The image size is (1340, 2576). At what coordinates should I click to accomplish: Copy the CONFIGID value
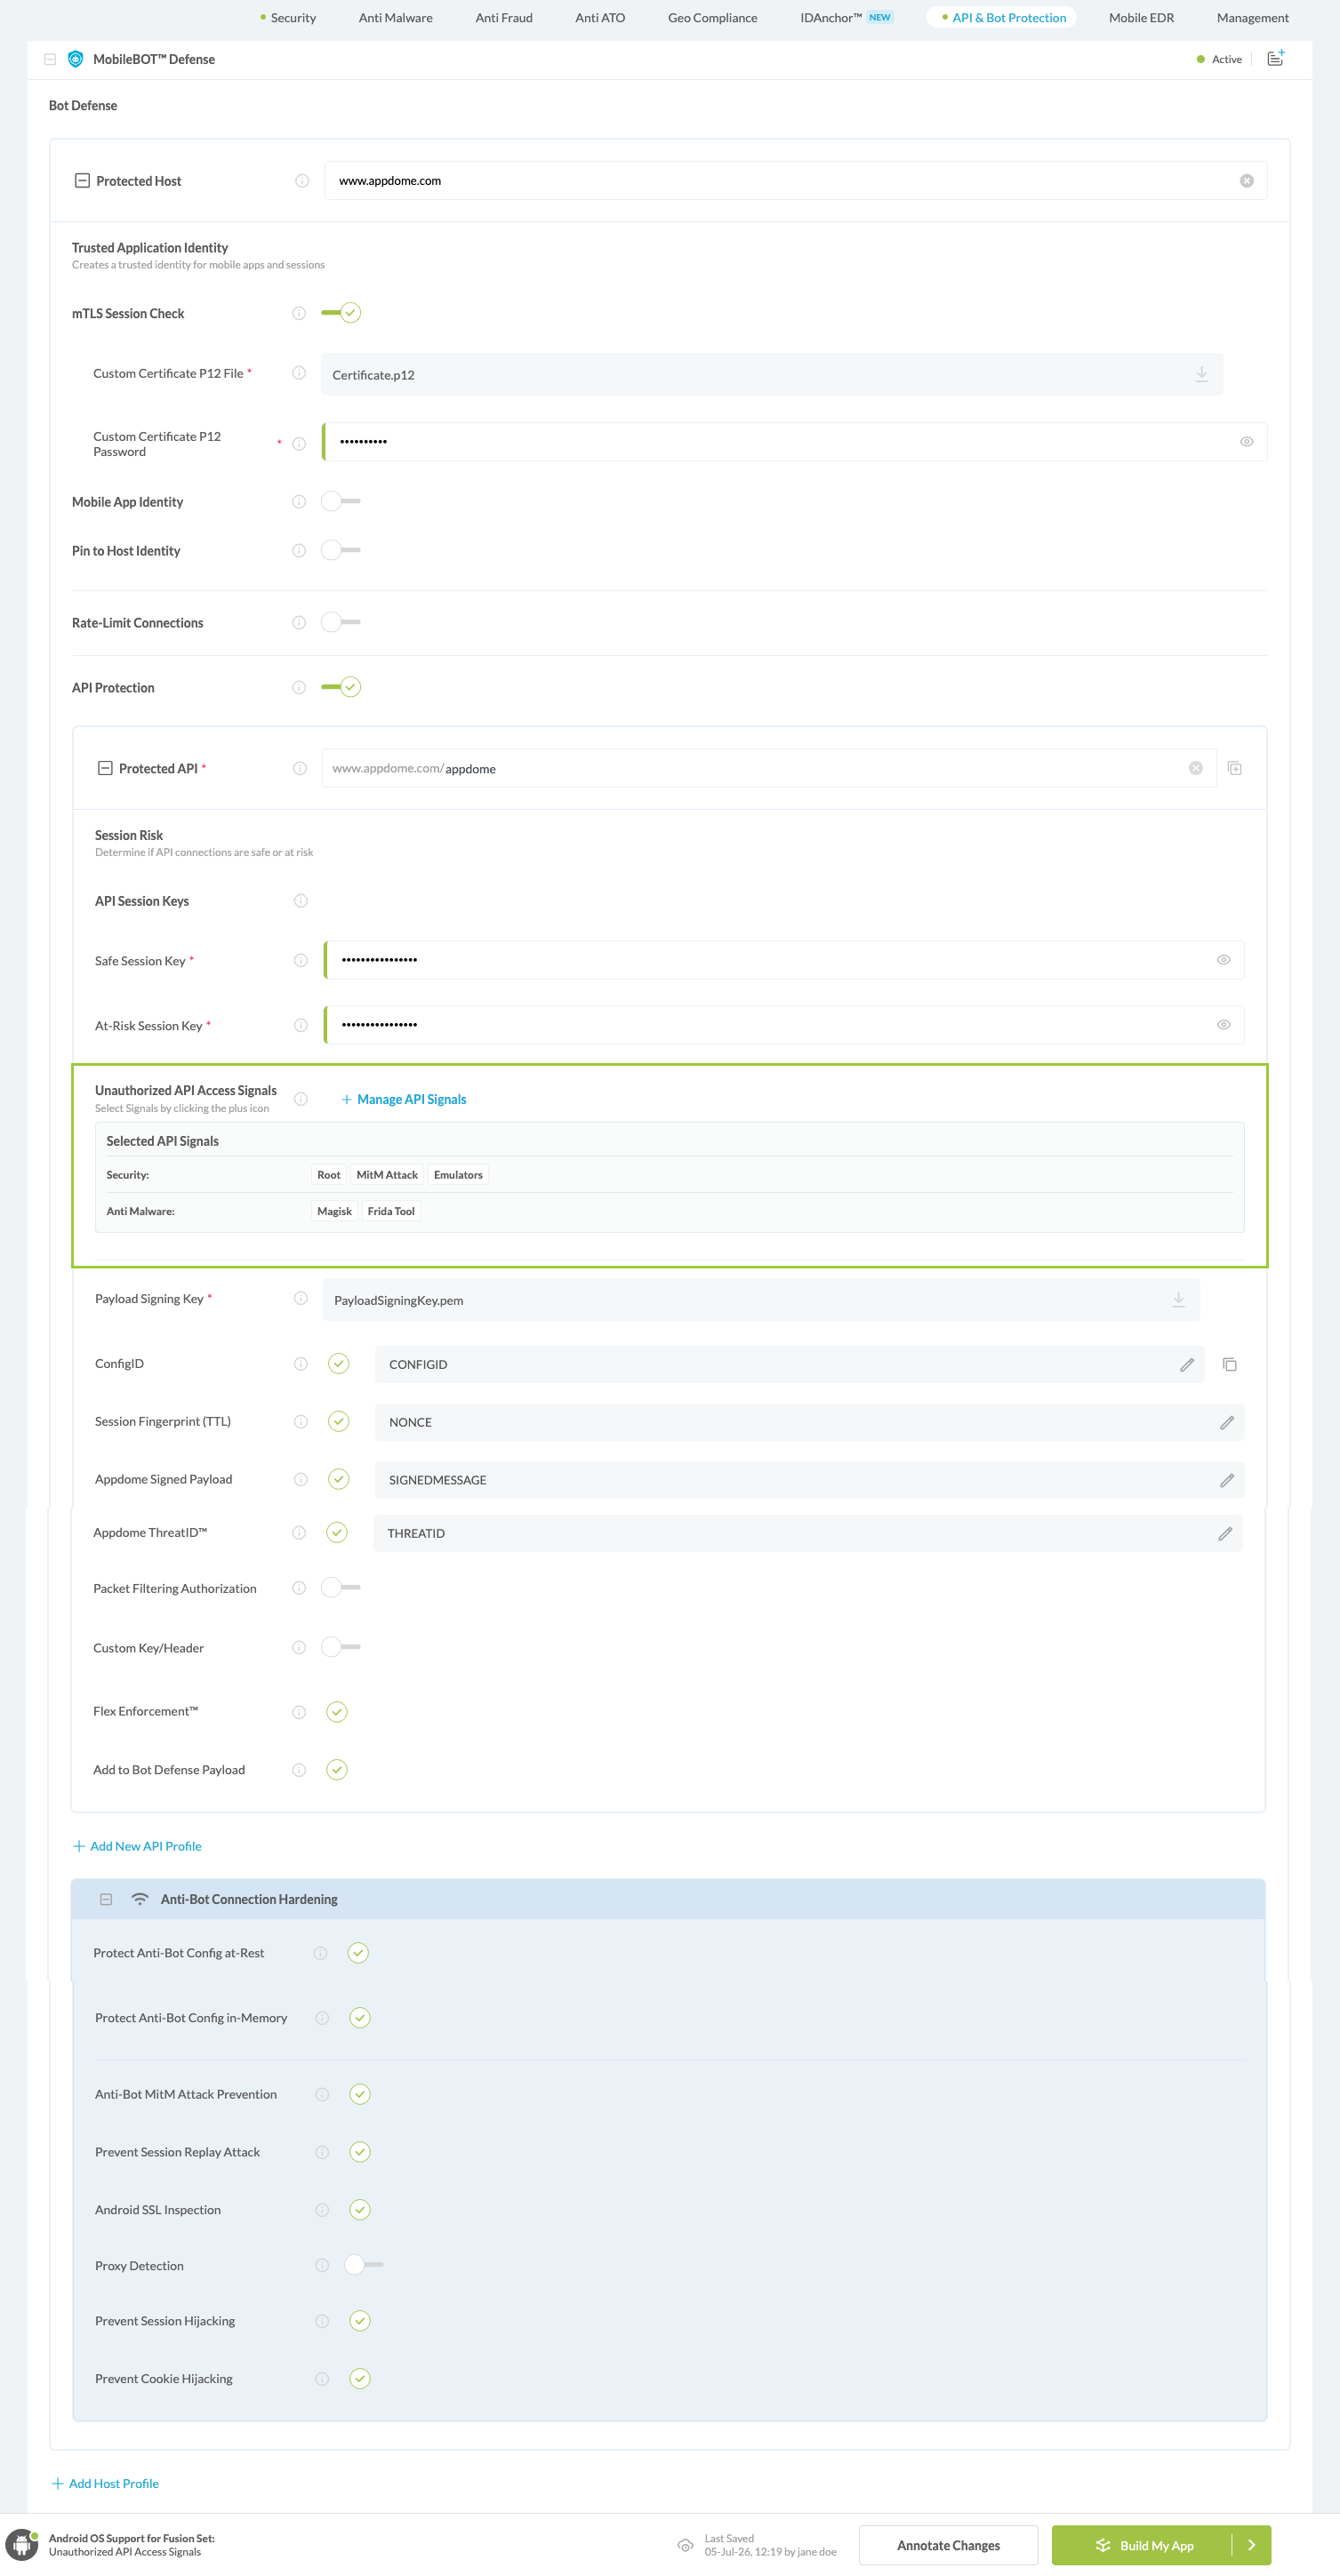1230,1365
